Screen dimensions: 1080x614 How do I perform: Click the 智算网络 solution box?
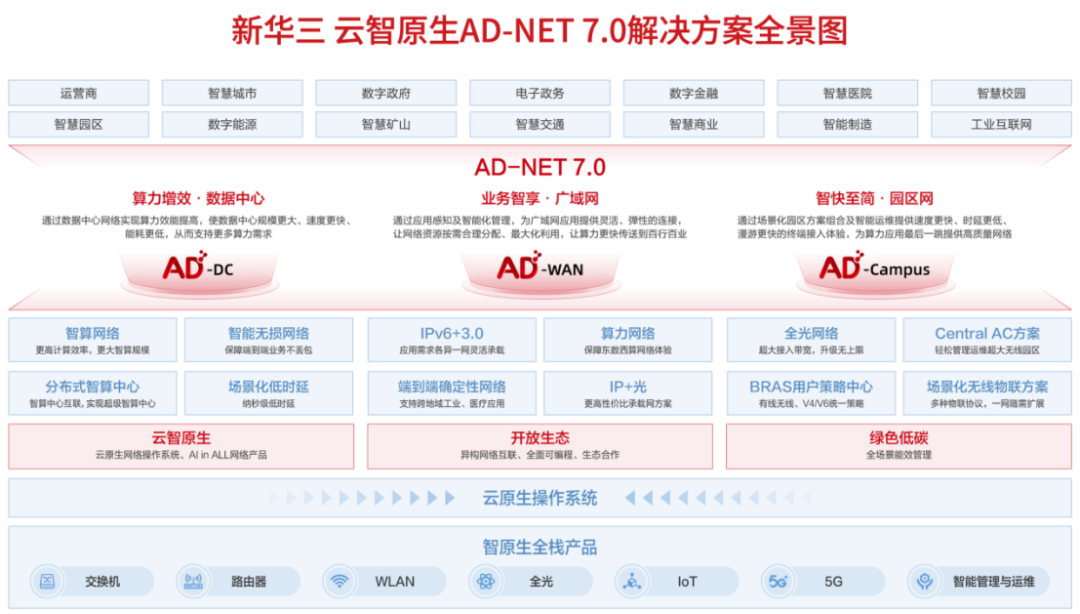tap(93, 340)
